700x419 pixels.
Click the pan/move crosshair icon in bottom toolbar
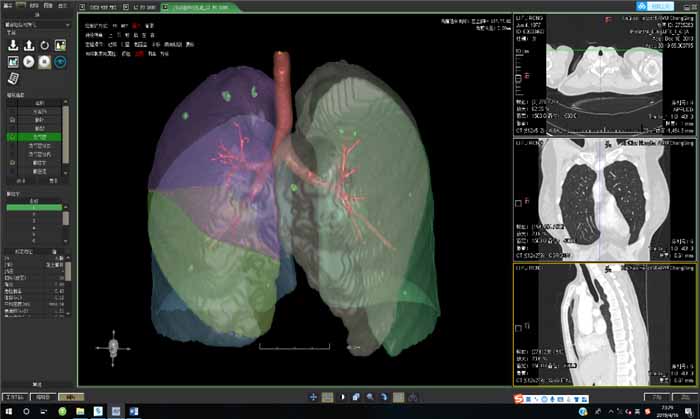click(313, 397)
